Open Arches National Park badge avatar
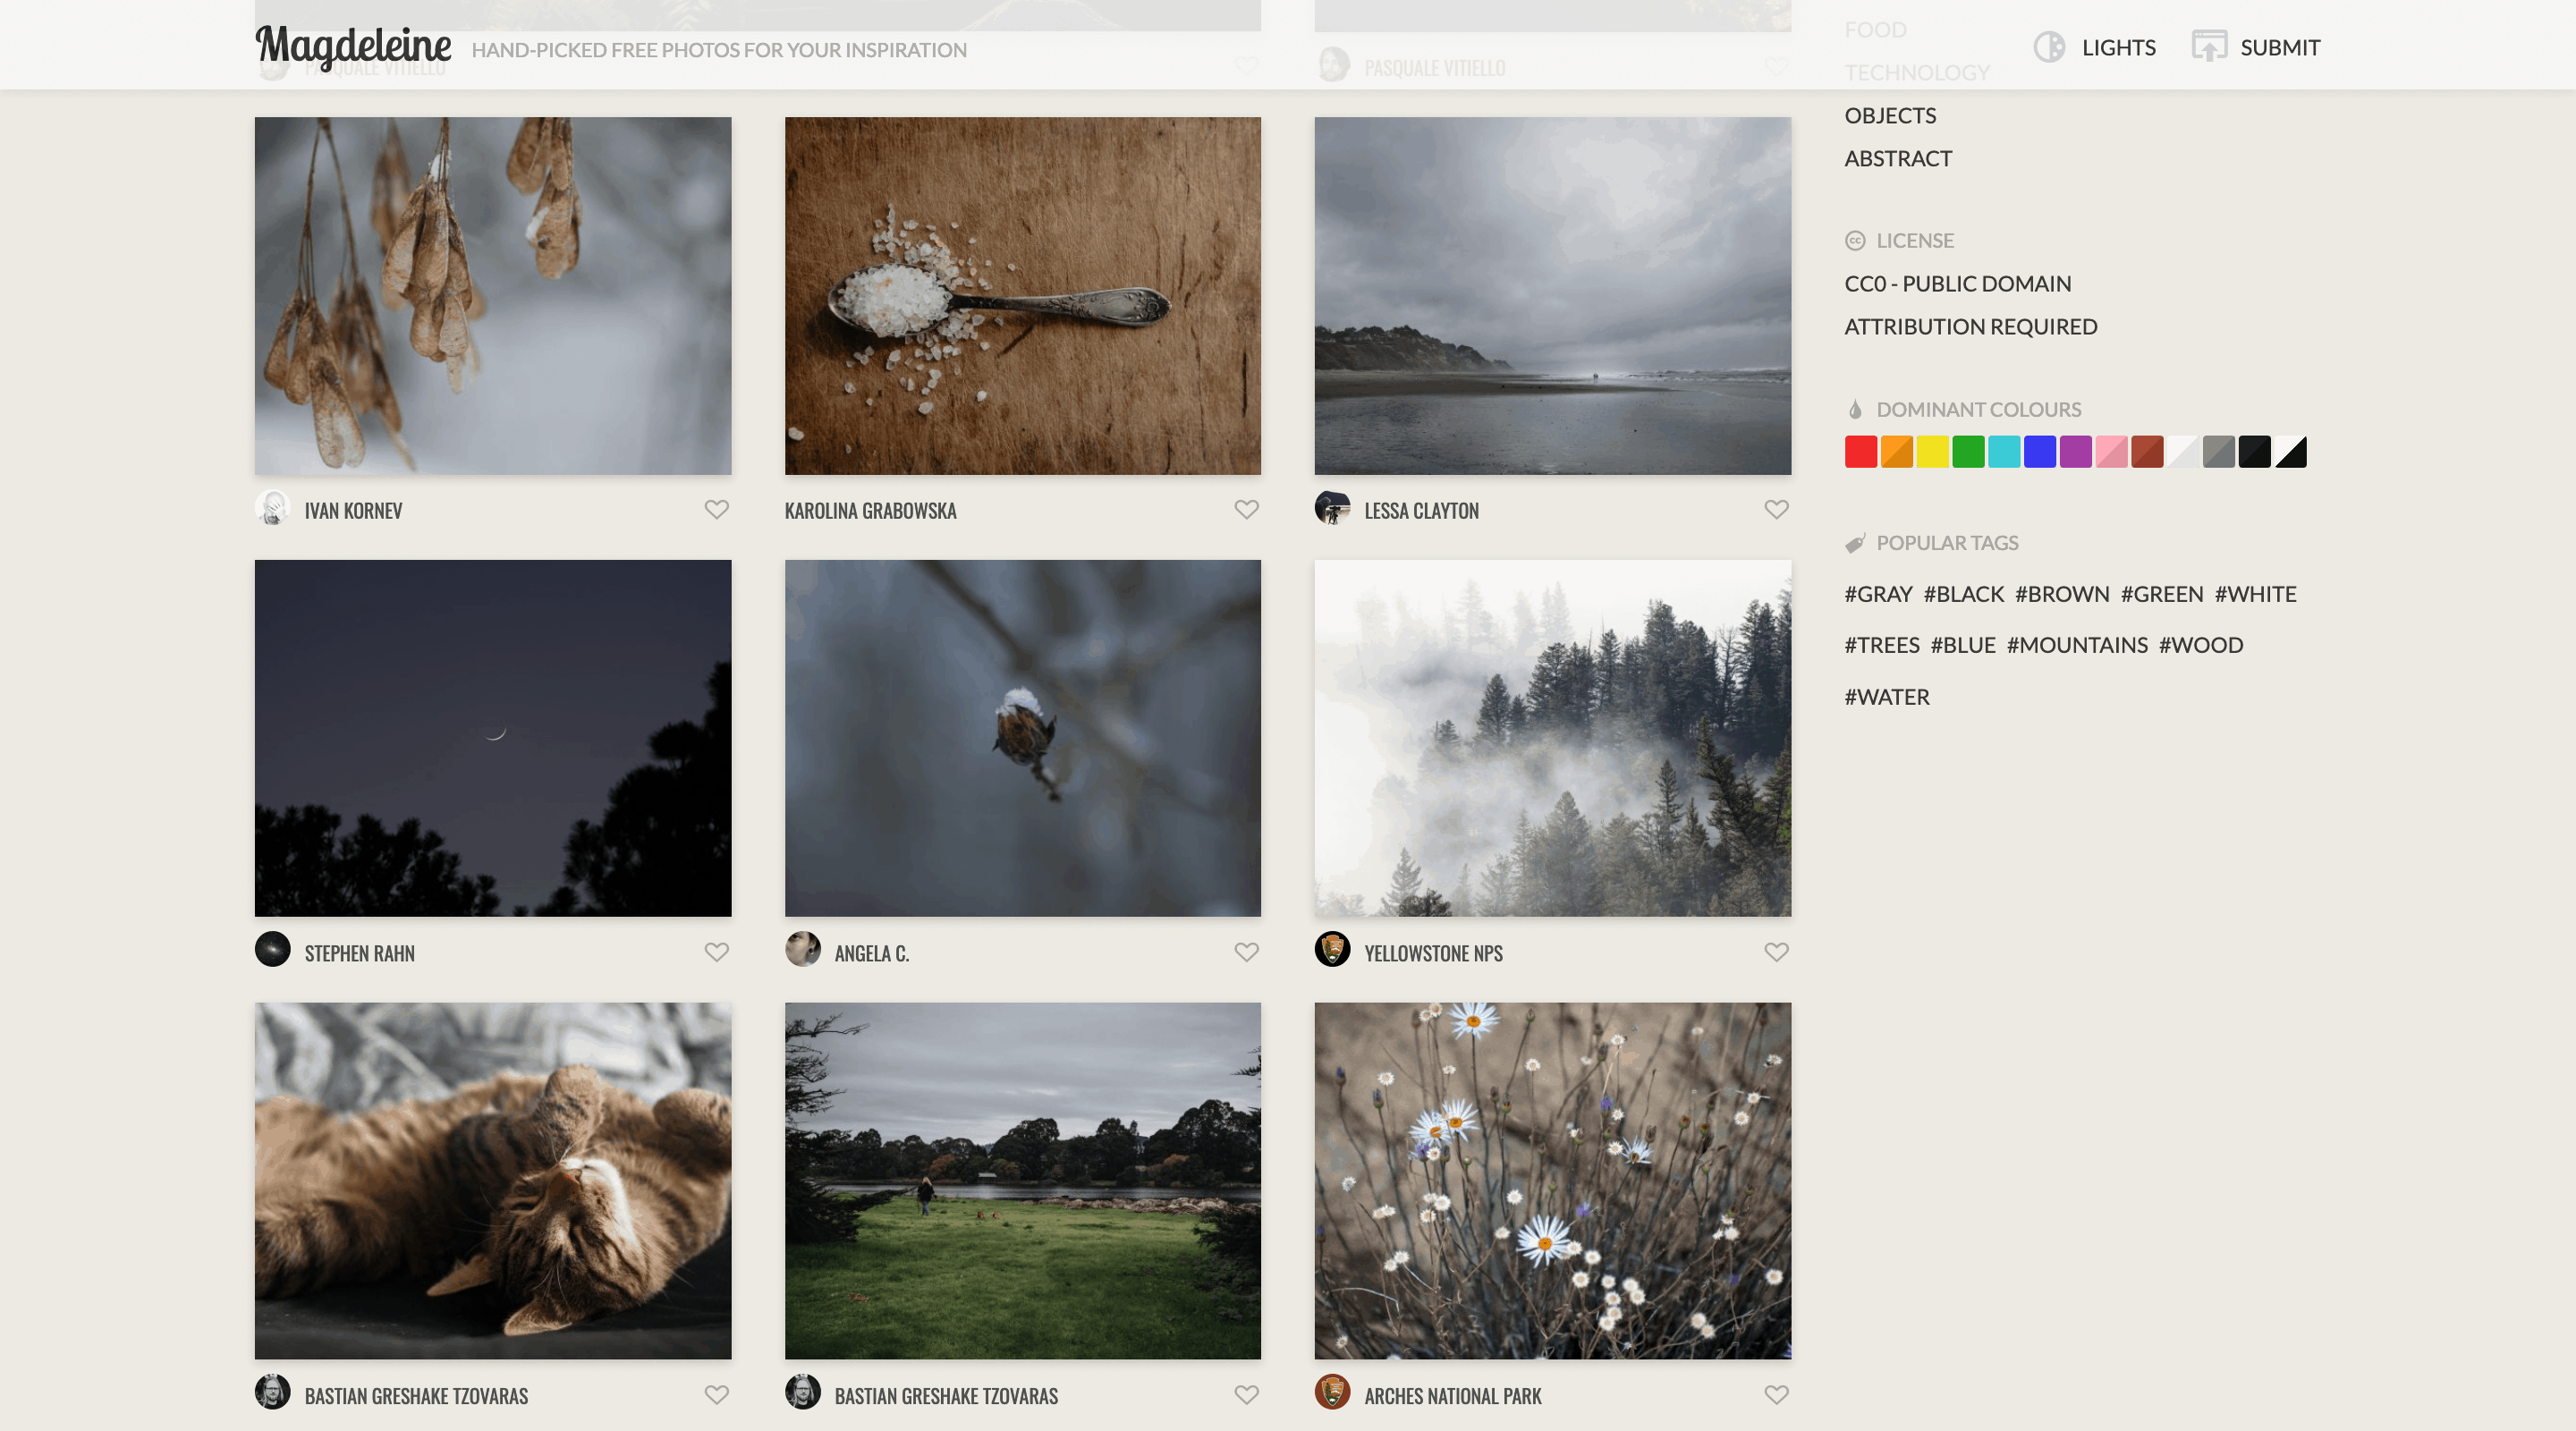The image size is (2576, 1431). [x=1332, y=1392]
